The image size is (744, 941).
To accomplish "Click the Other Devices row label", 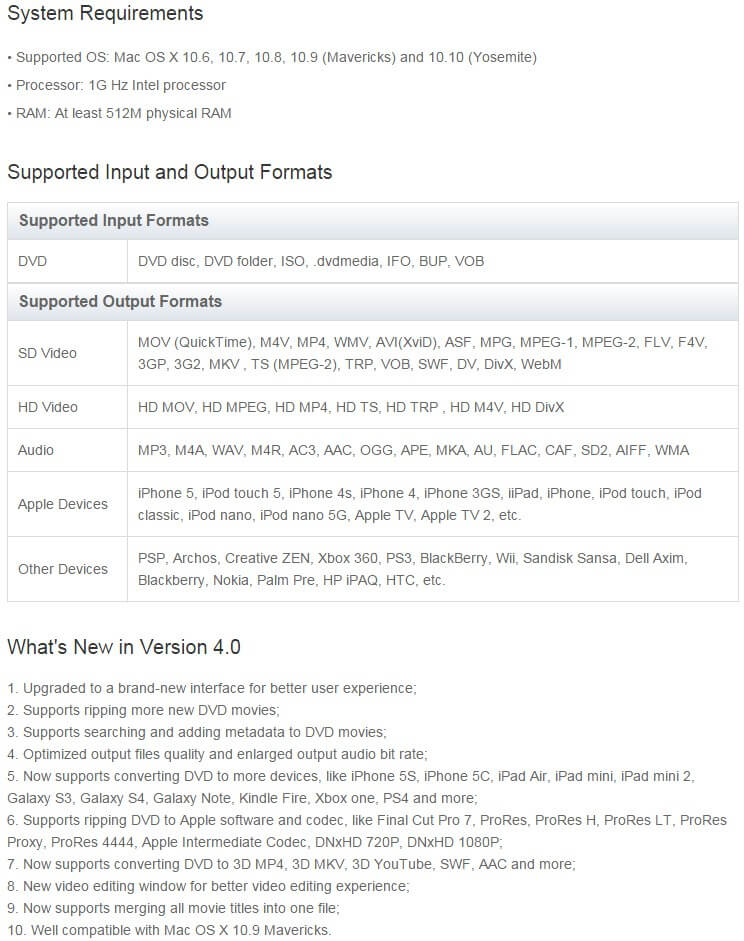I will (62, 569).
